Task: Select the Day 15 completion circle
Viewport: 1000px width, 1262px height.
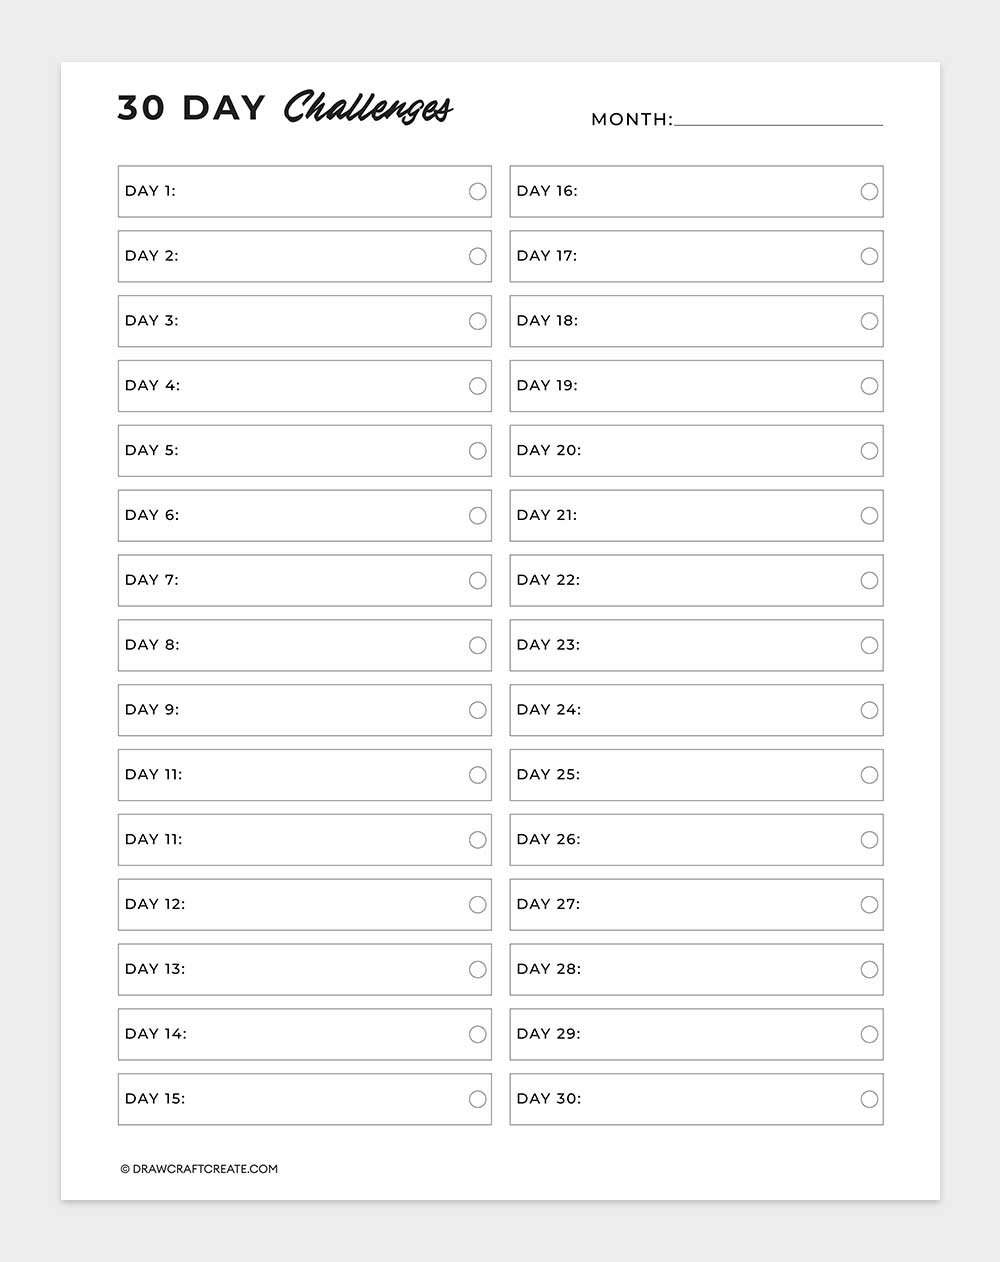Action: coord(478,1099)
